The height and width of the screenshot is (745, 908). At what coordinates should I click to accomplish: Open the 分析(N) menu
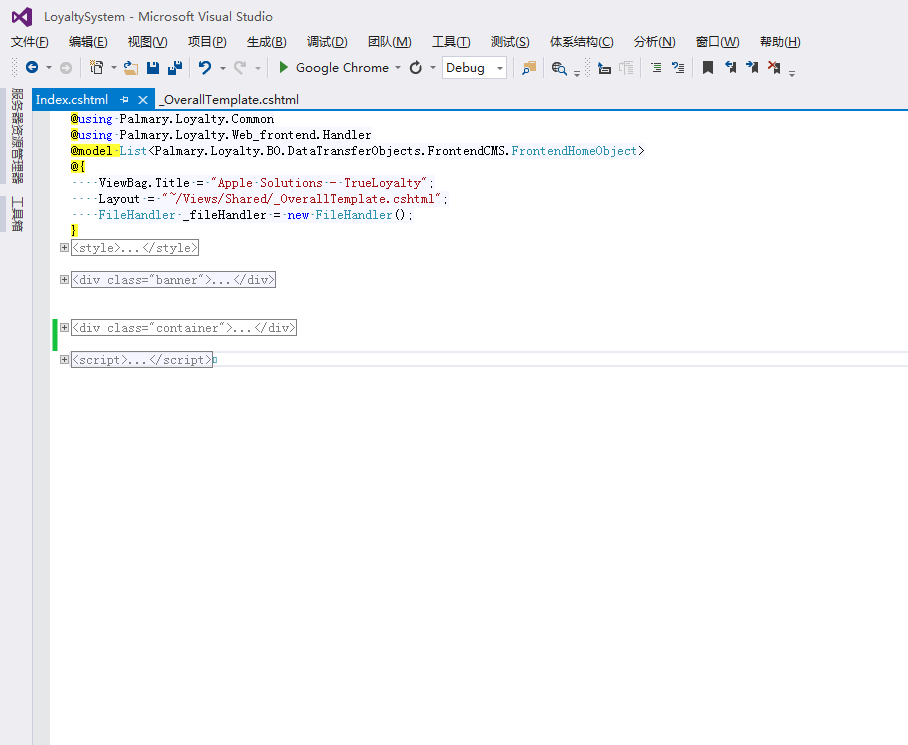click(x=654, y=42)
